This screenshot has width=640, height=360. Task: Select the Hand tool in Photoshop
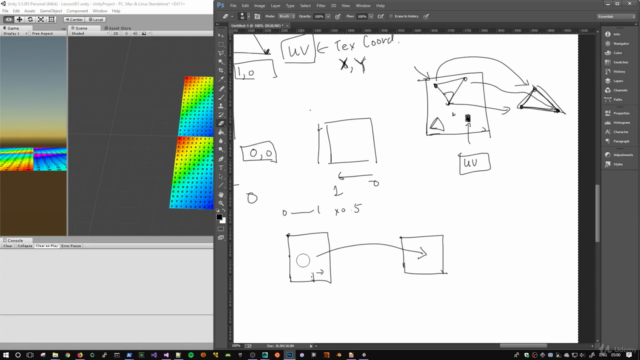point(221,195)
